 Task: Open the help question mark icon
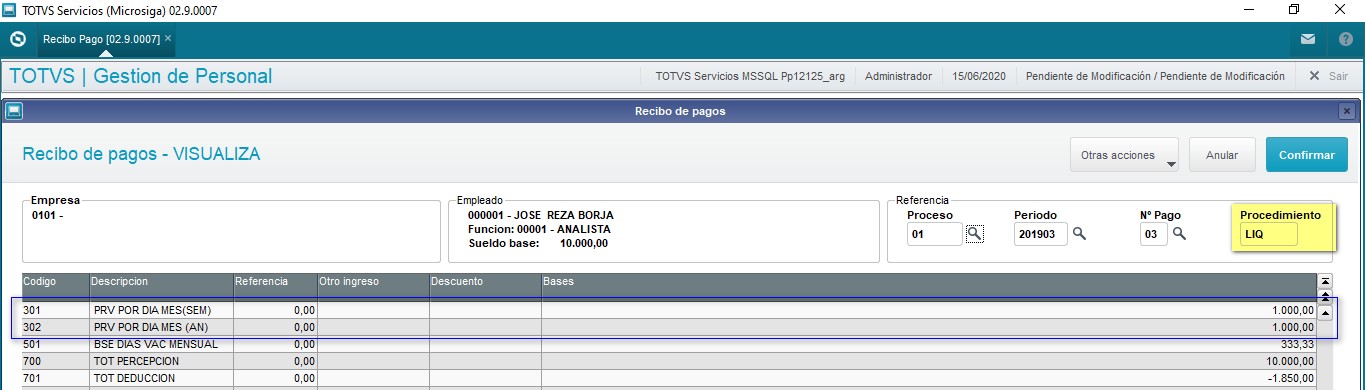pos(1345,39)
